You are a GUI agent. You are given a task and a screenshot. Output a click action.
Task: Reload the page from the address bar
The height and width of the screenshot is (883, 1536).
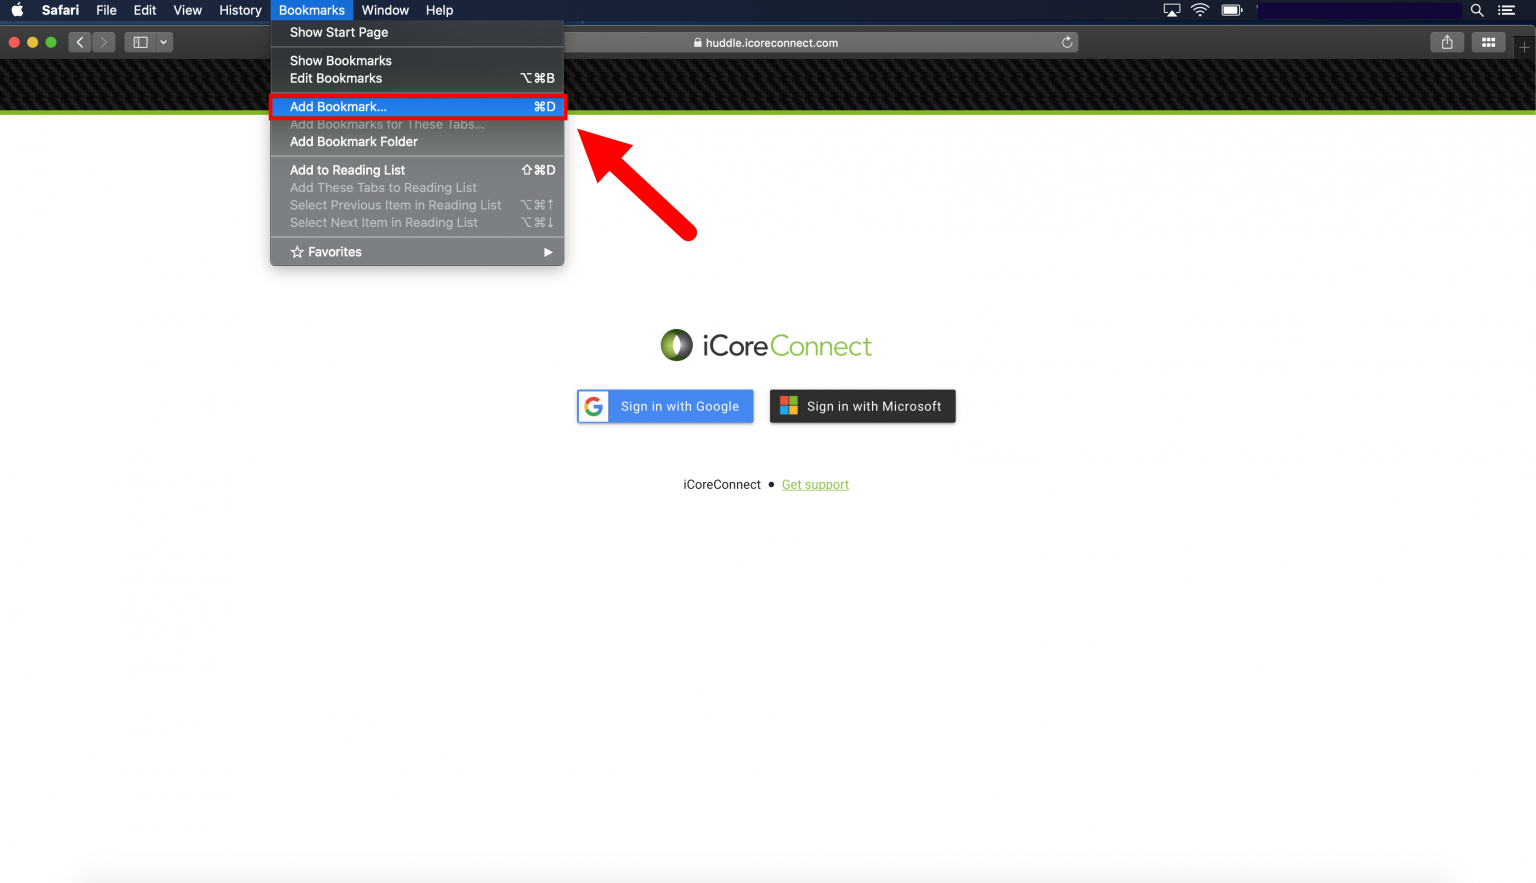1067,42
